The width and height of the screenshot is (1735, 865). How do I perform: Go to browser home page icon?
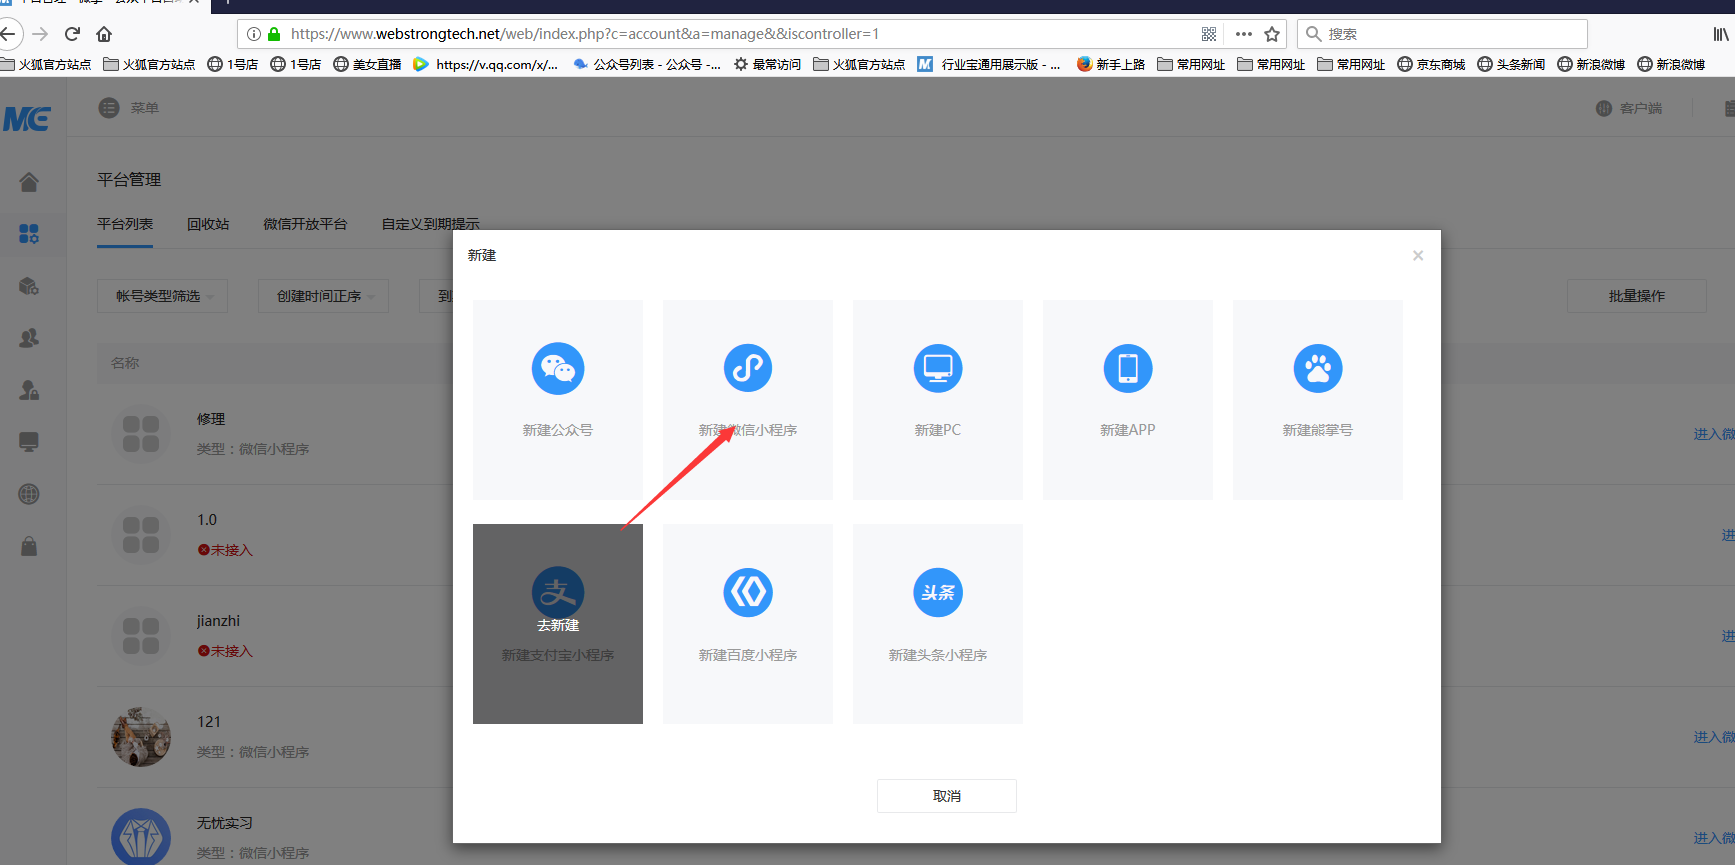coord(104,34)
